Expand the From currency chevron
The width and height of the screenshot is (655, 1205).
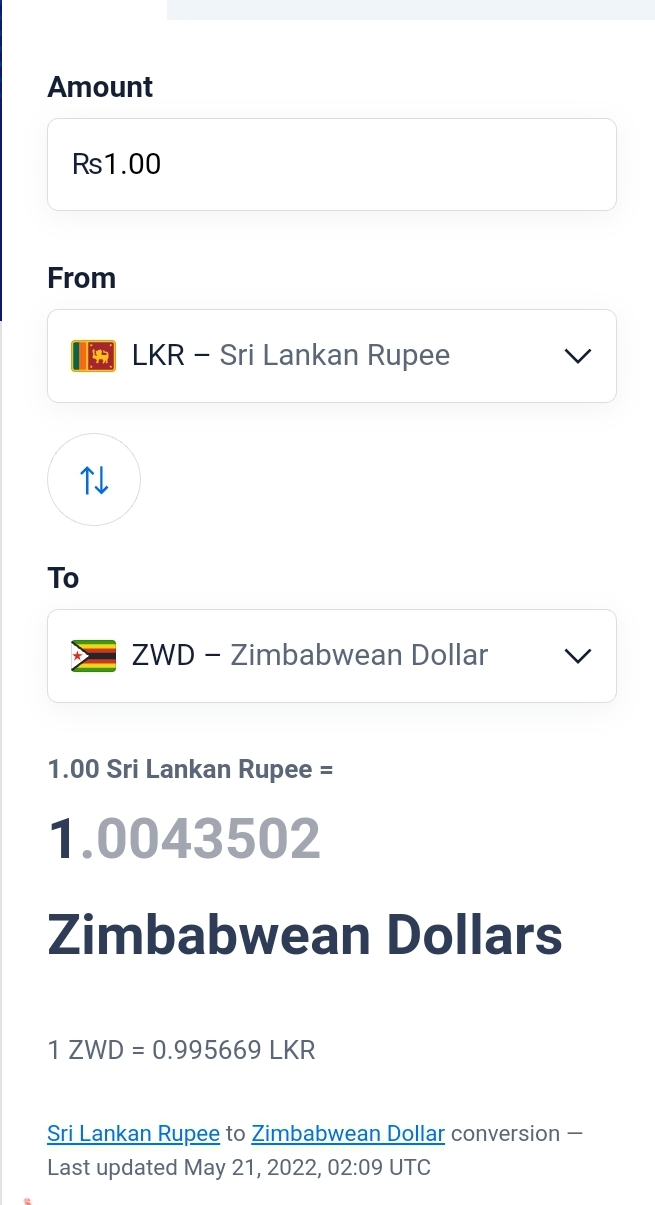pos(578,356)
